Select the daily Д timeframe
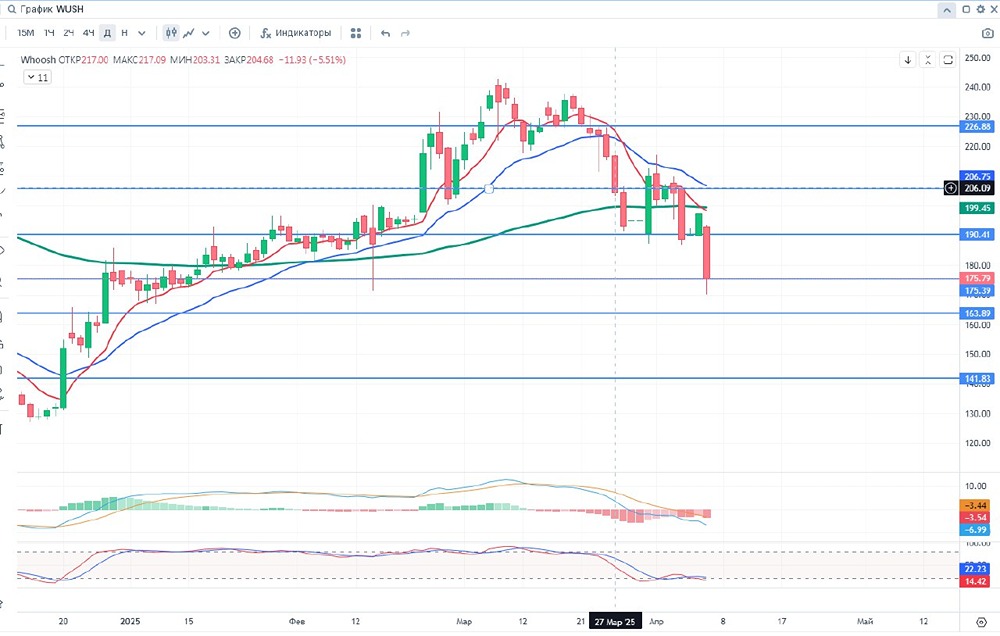1000x636 pixels. tap(108, 33)
